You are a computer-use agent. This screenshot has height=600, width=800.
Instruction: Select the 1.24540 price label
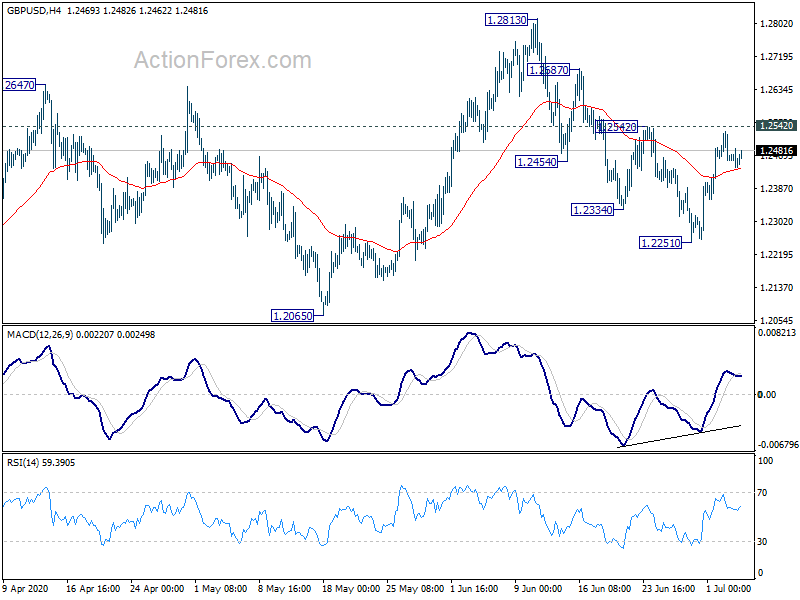click(536, 162)
